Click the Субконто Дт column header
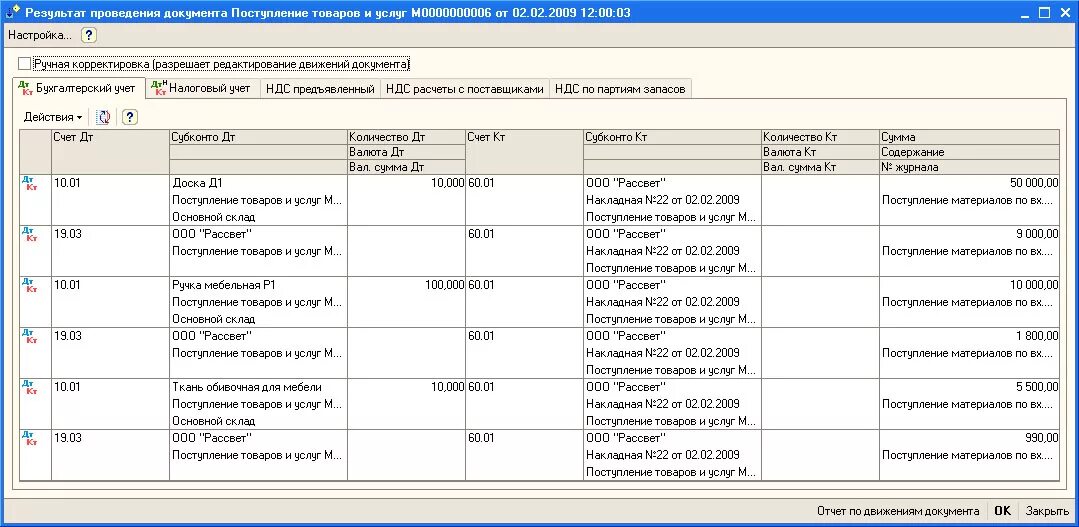 (x=258, y=137)
